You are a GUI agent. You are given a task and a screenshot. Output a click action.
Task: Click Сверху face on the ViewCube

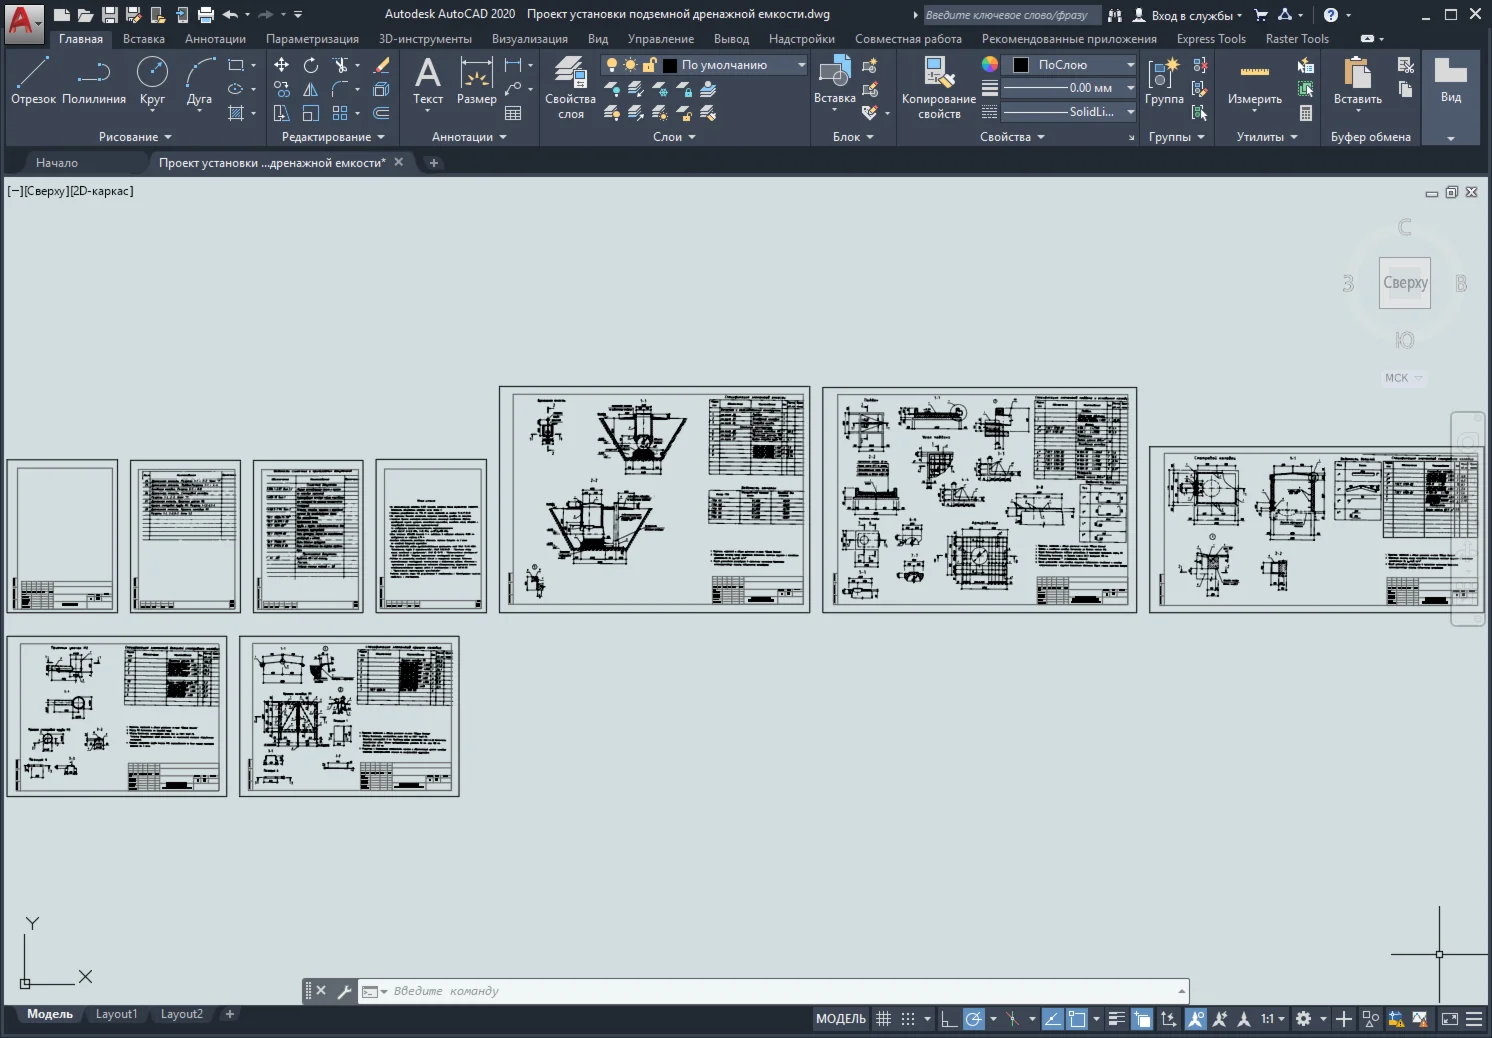tap(1404, 283)
